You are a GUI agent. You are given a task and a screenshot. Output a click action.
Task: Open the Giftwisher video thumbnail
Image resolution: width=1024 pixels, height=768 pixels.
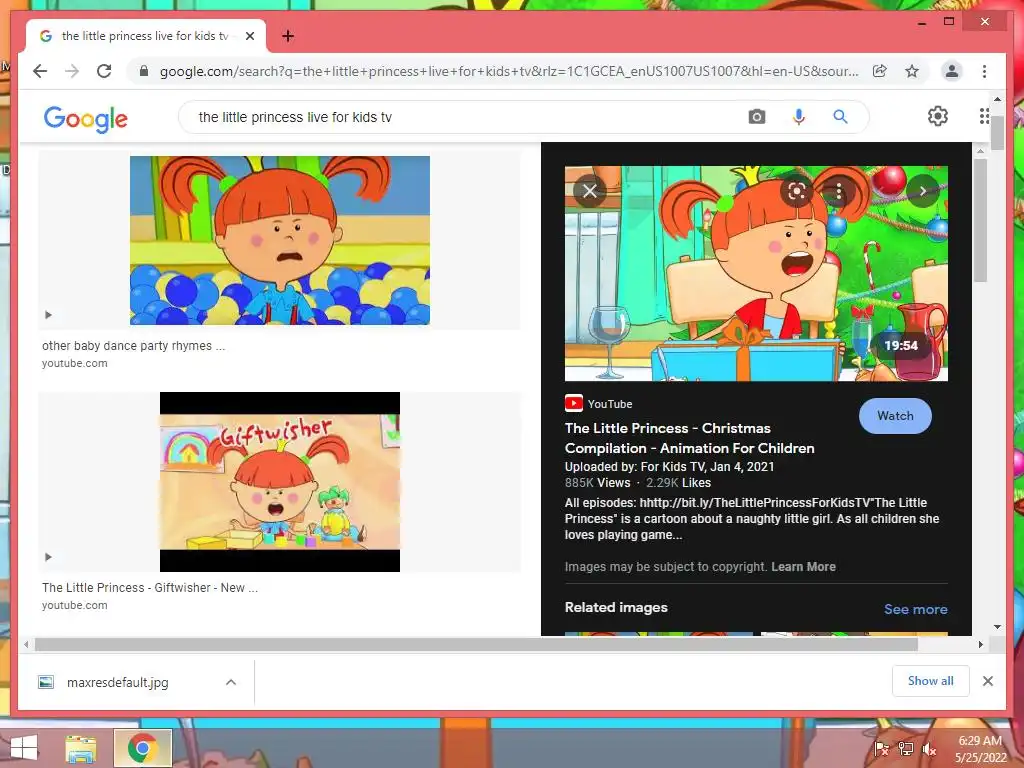pyautogui.click(x=280, y=482)
